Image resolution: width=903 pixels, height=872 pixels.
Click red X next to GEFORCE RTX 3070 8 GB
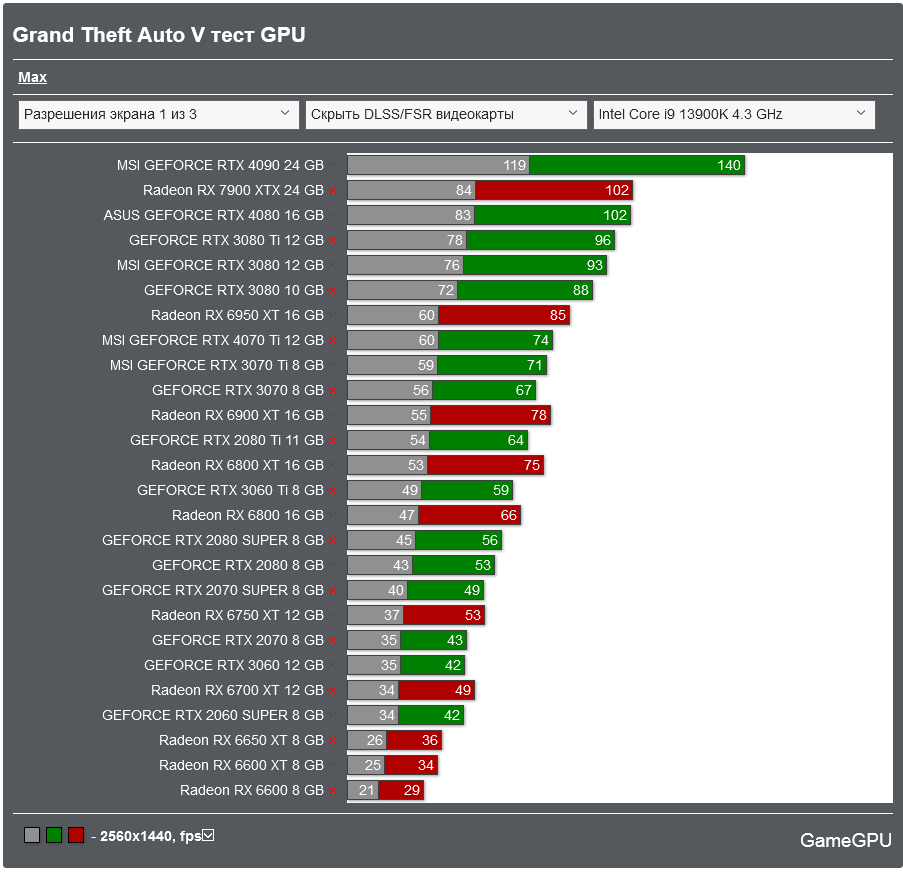333,390
